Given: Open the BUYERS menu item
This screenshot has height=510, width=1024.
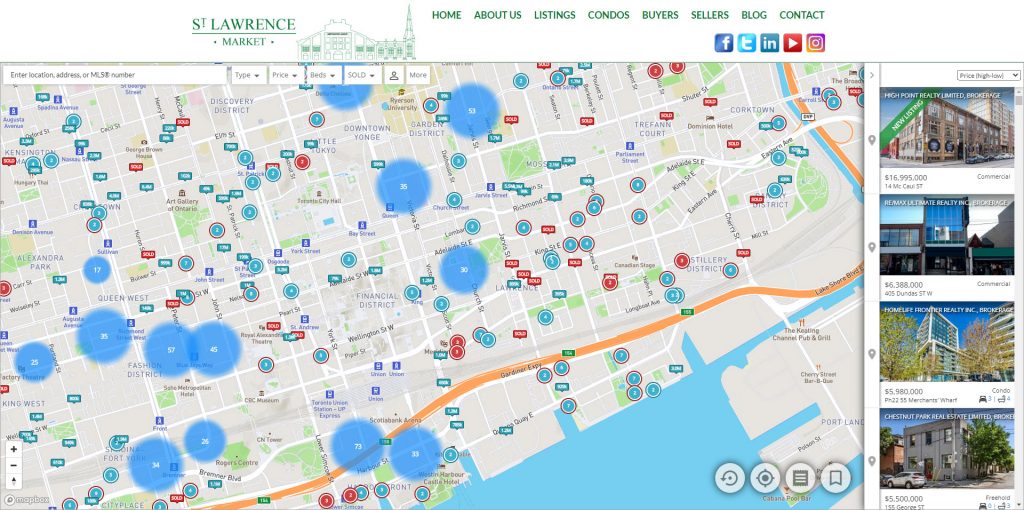Looking at the screenshot, I should pyautogui.click(x=660, y=15).
